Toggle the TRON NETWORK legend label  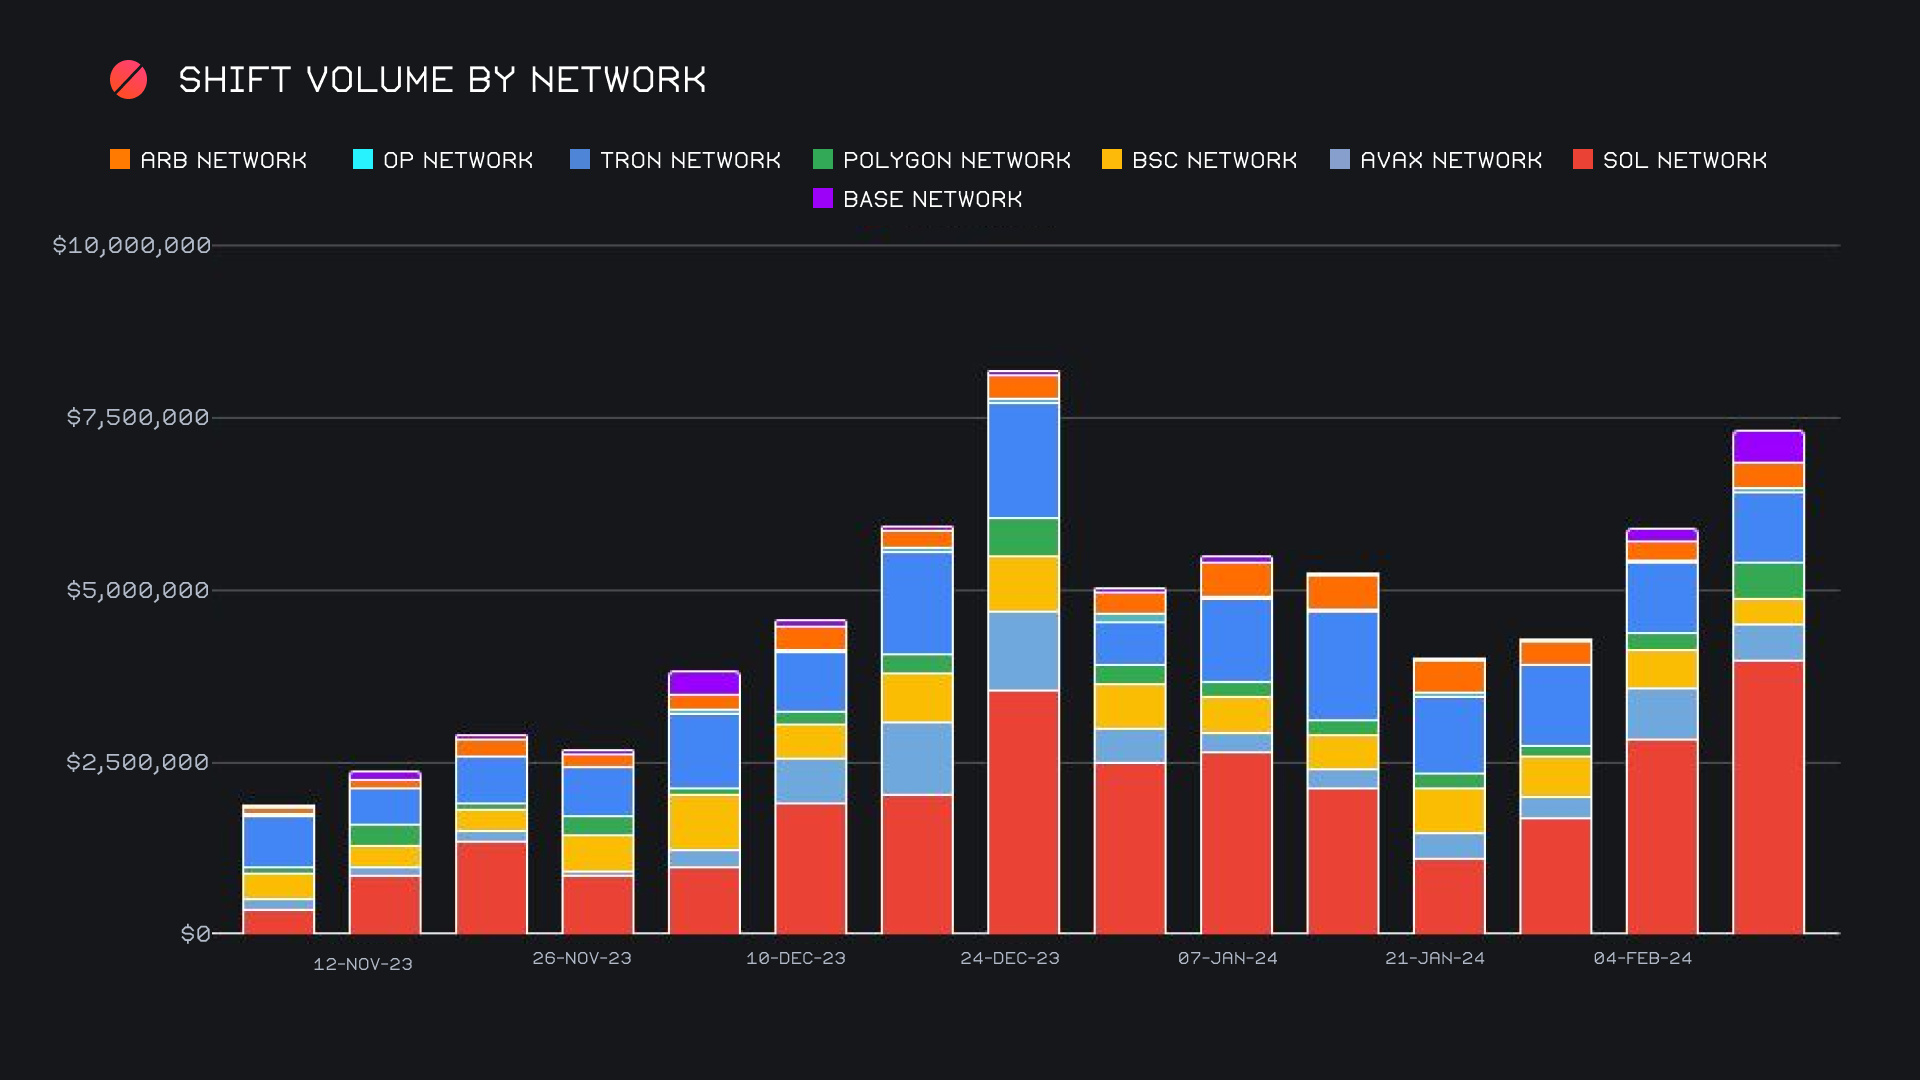690,160
